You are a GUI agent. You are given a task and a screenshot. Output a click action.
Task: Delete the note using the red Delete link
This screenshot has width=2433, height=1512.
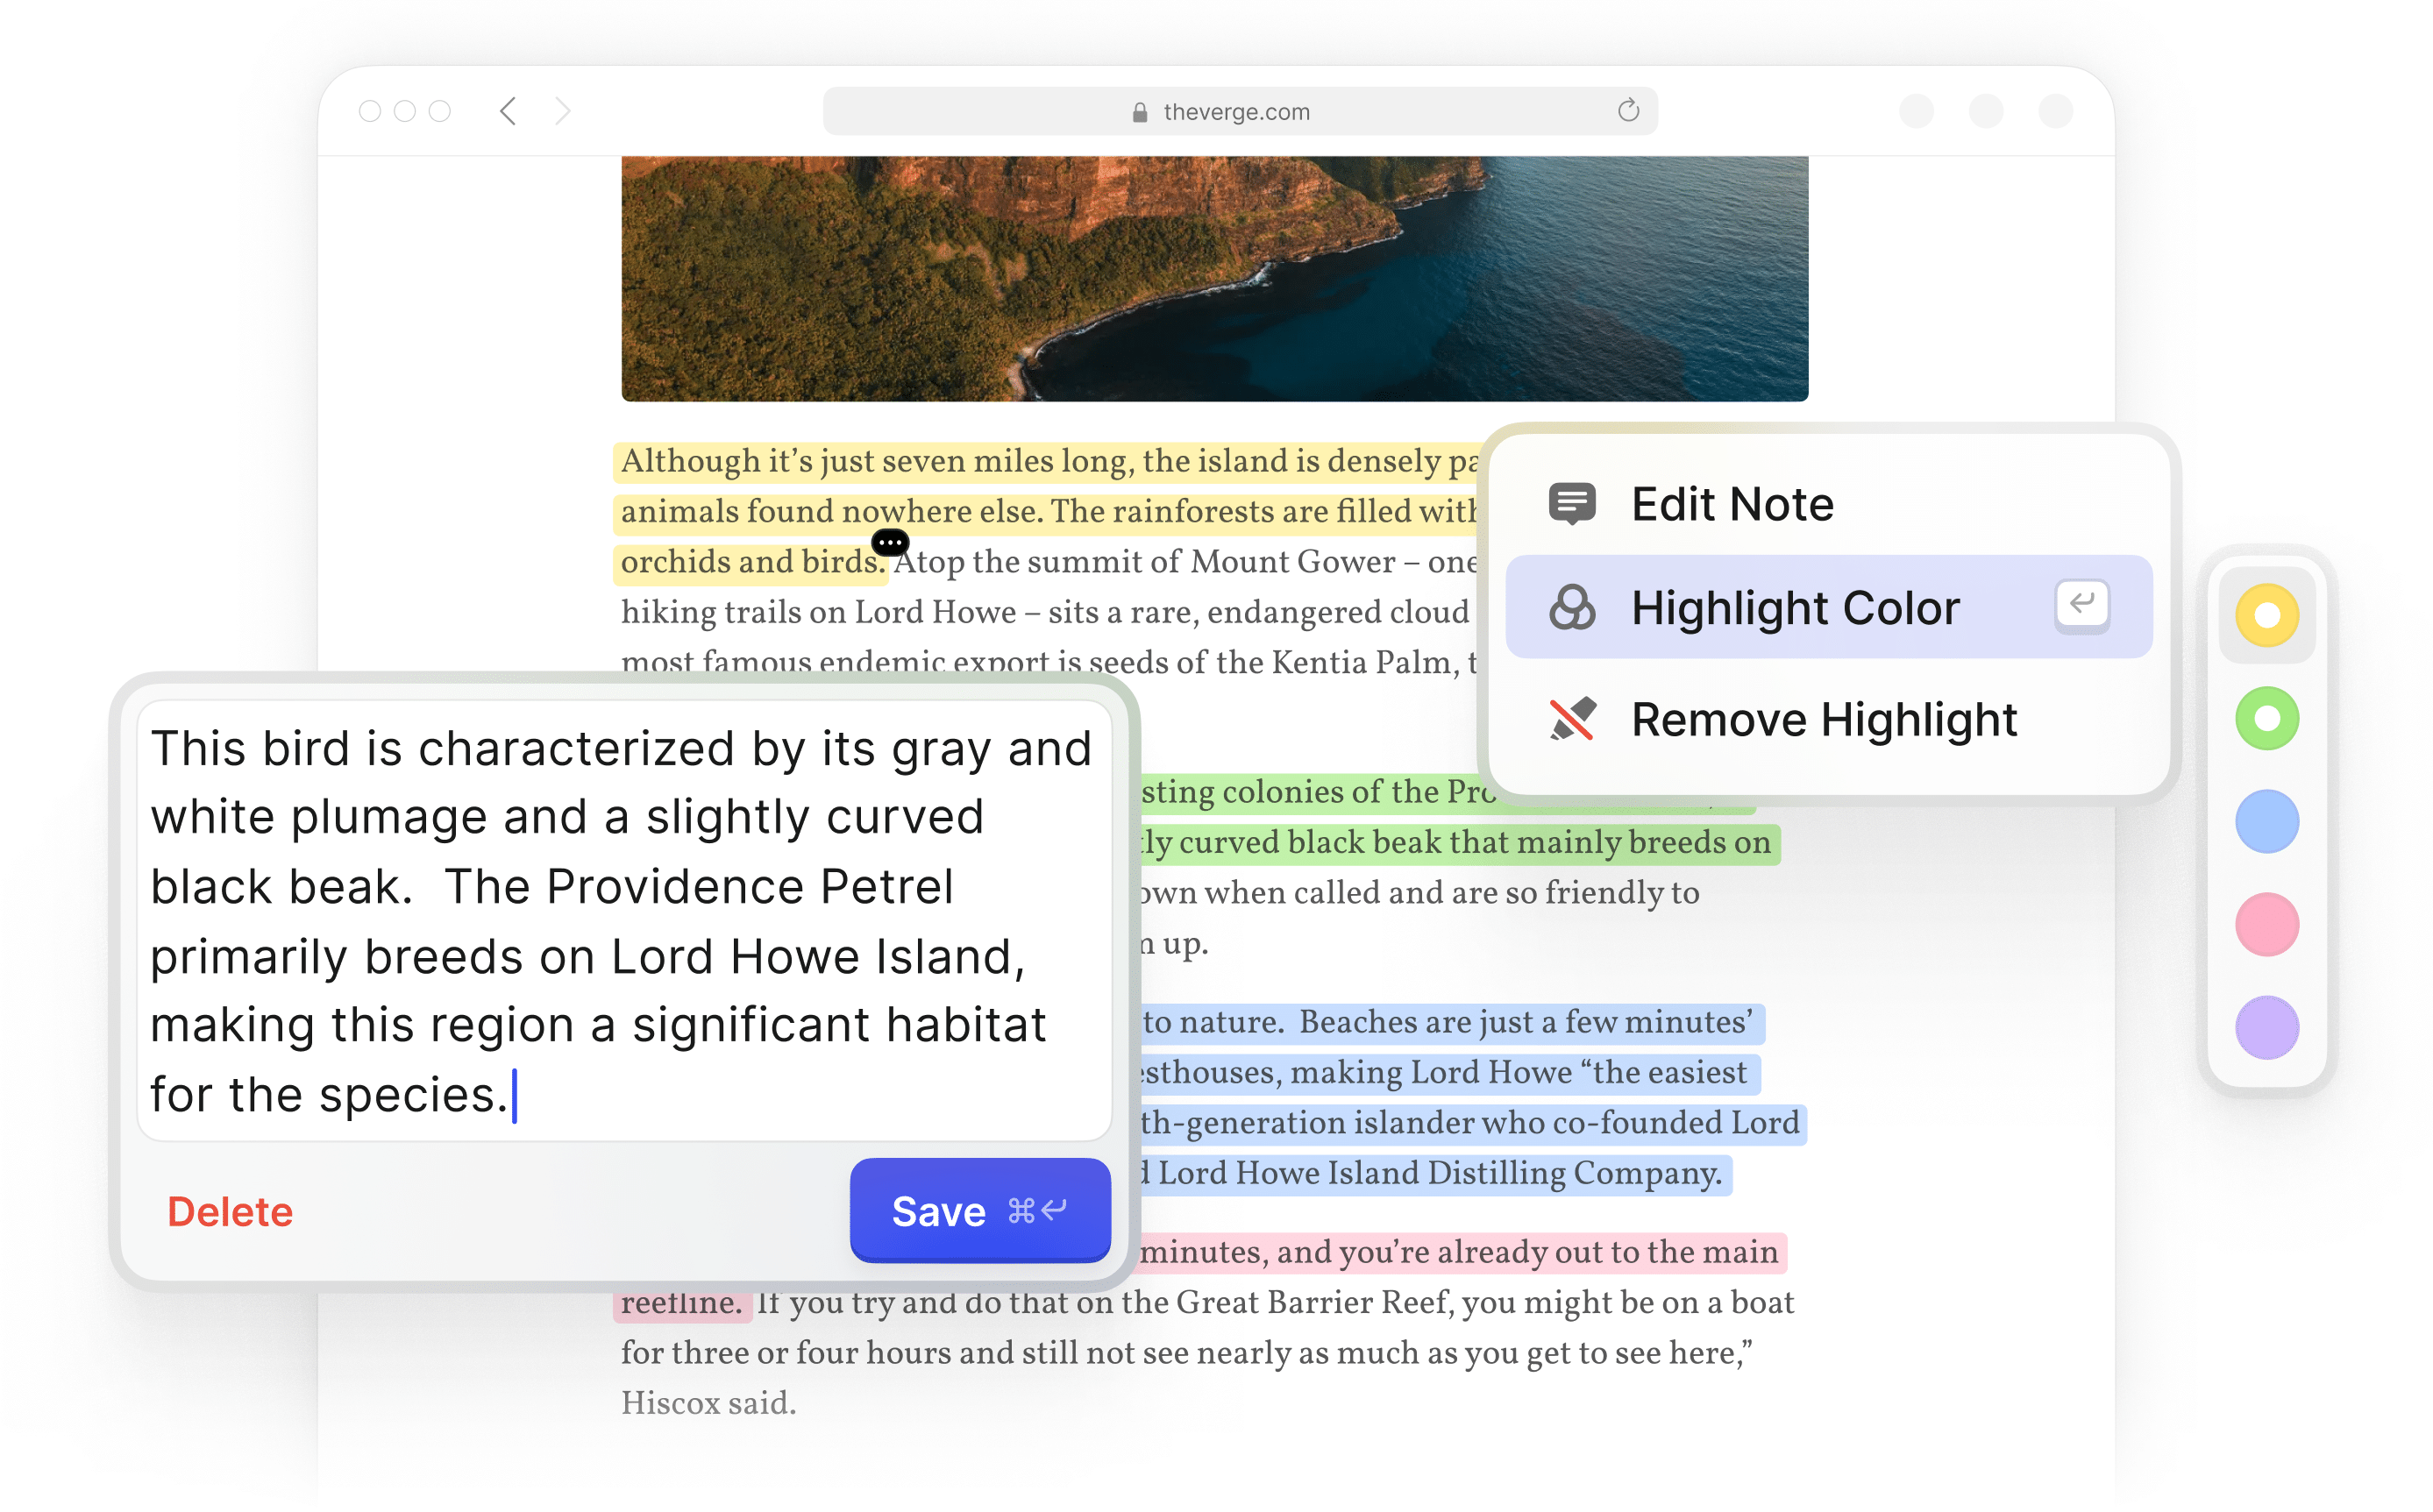230,1212
